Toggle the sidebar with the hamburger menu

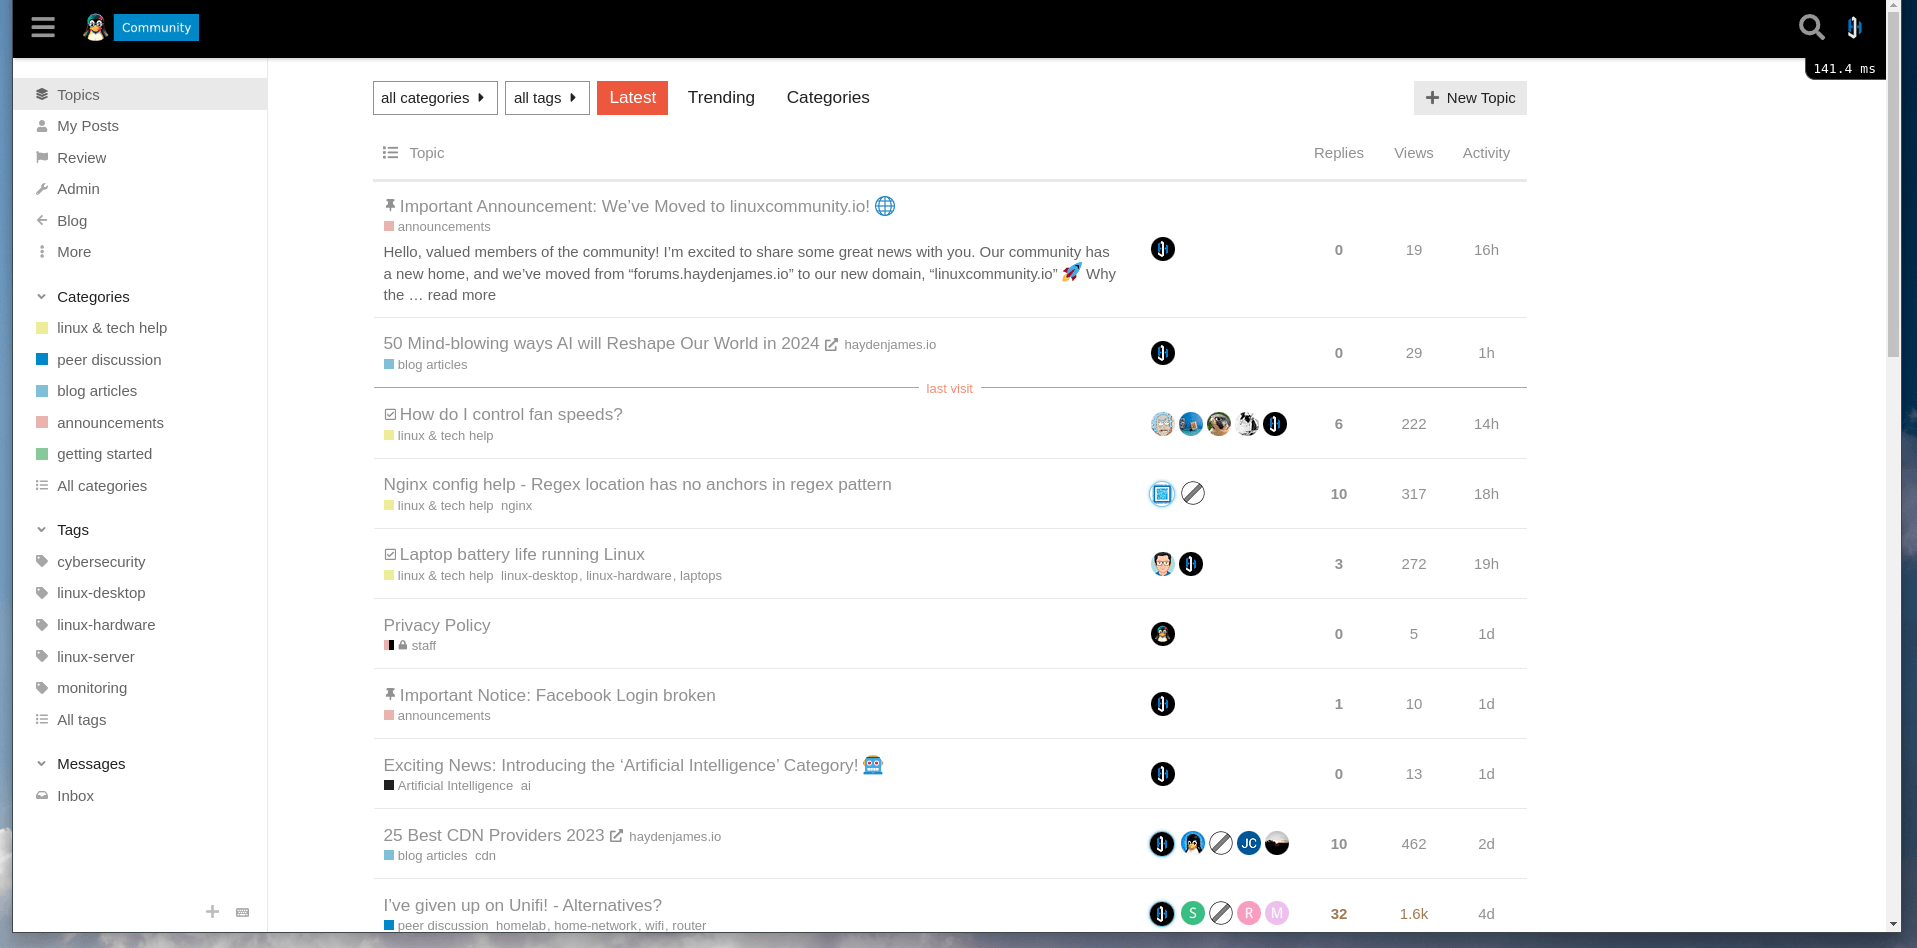click(43, 27)
